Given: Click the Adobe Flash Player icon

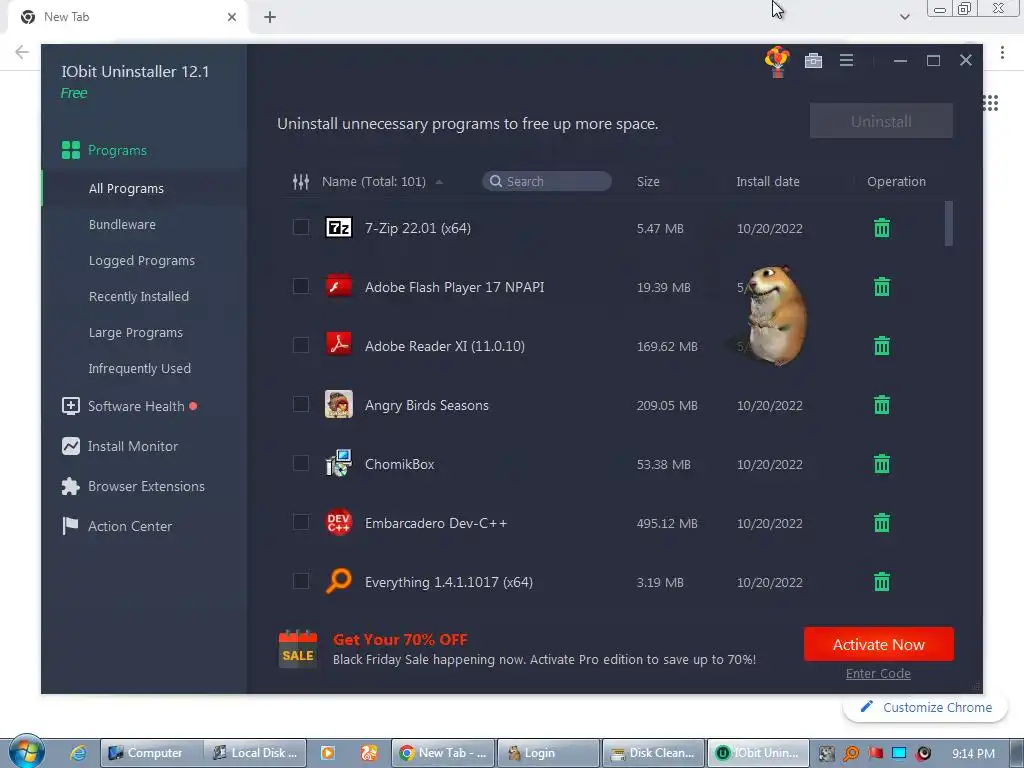Looking at the screenshot, I should point(338,286).
